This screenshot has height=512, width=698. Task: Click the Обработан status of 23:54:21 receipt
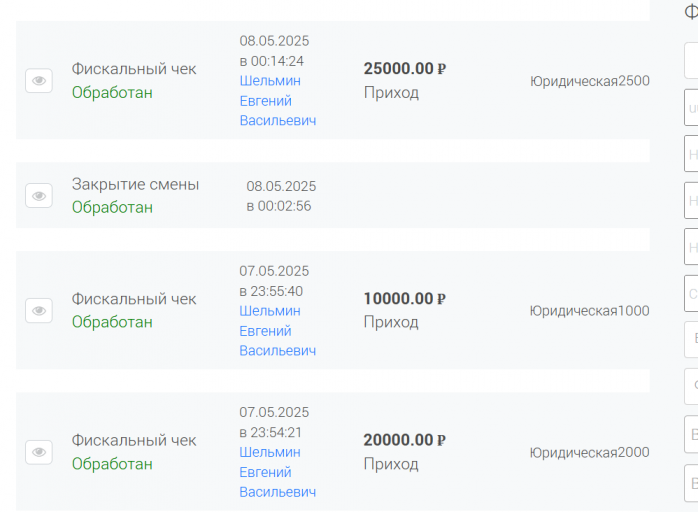[x=112, y=464]
